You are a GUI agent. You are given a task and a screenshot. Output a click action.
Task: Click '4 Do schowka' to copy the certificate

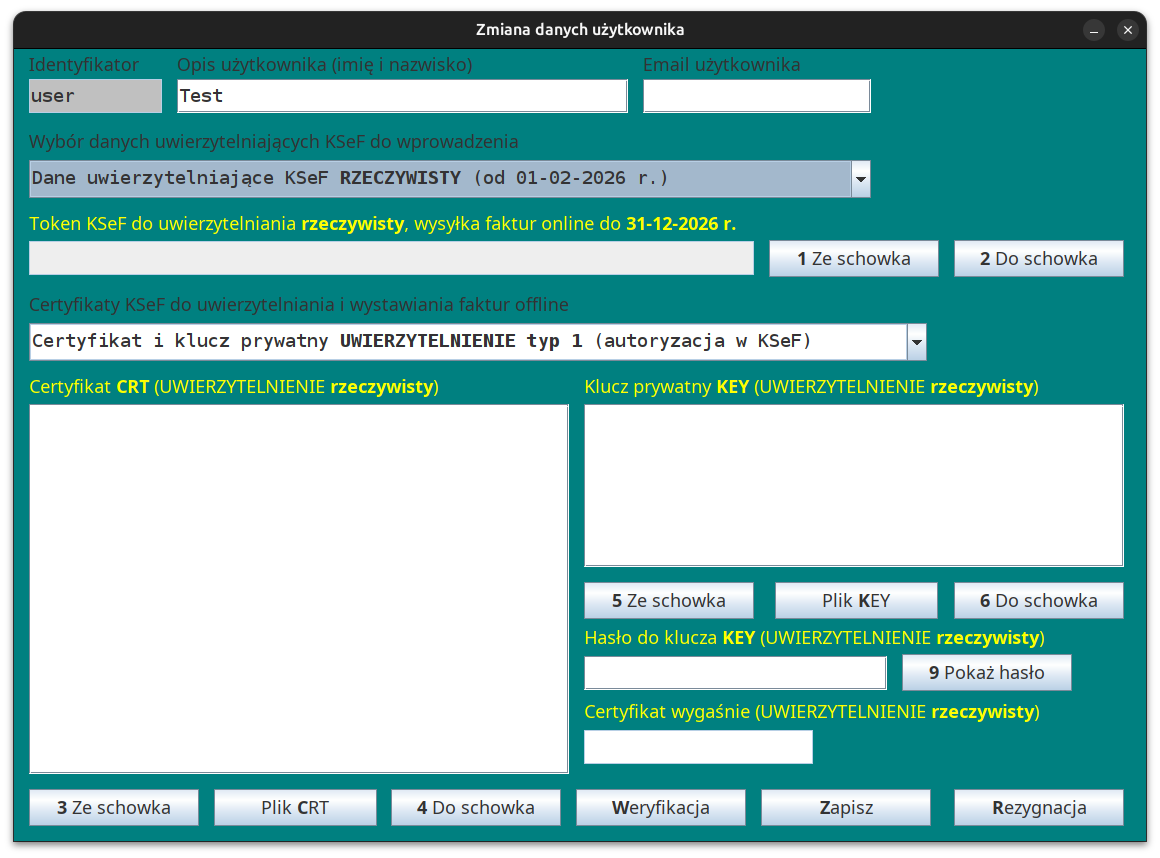(475, 808)
